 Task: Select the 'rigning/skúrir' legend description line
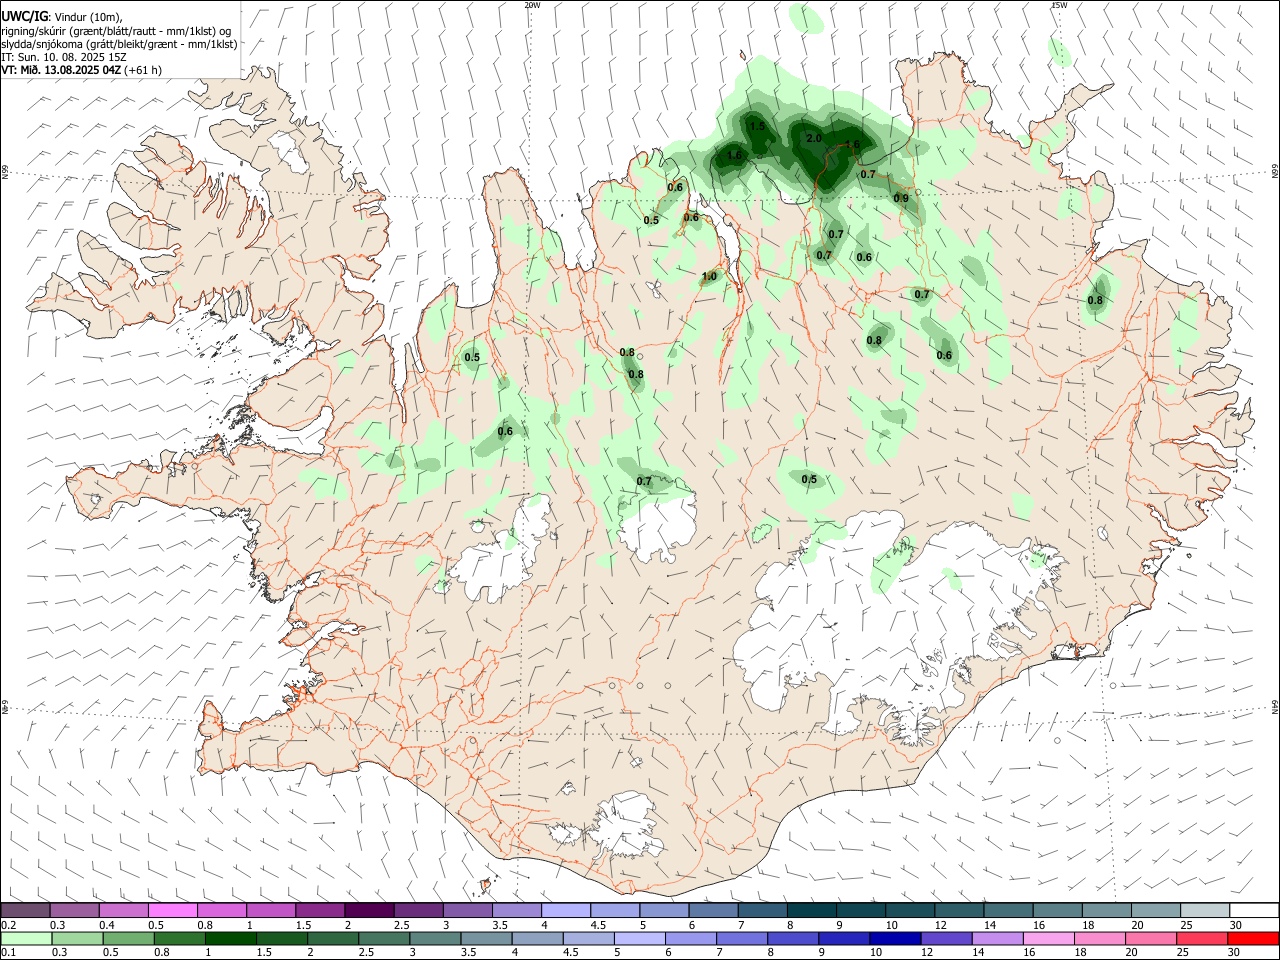116,31
